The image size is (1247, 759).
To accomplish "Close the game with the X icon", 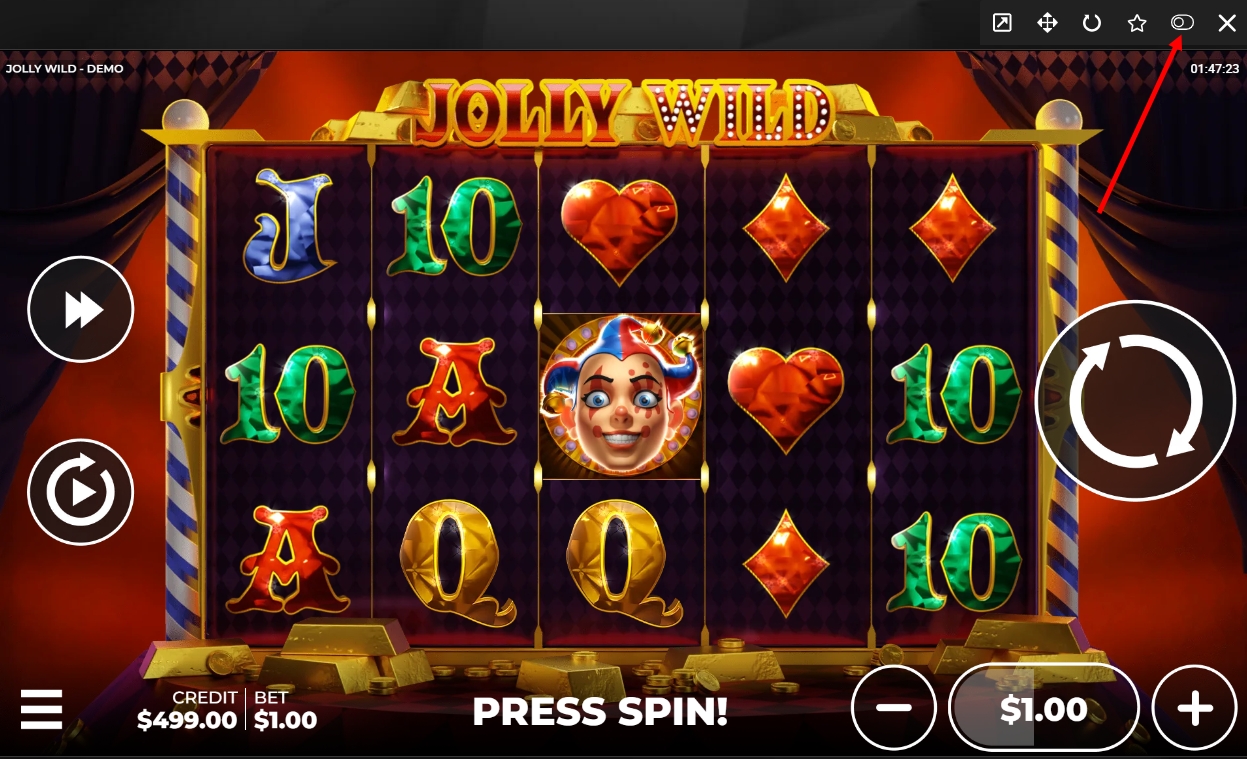I will click(x=1227, y=23).
